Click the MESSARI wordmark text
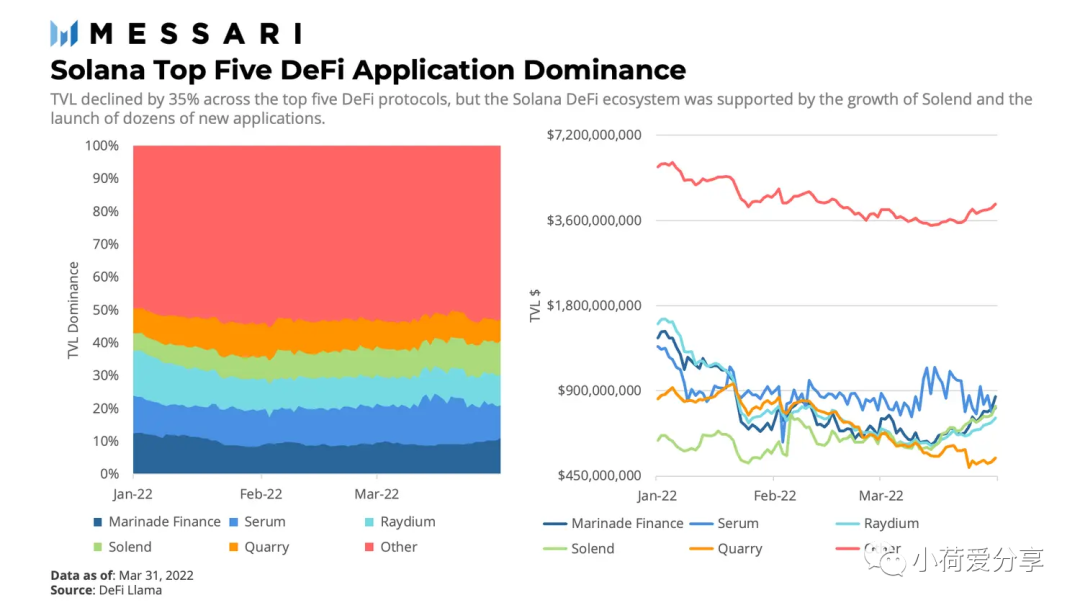Screen dimensions: 1080x608 (196, 34)
